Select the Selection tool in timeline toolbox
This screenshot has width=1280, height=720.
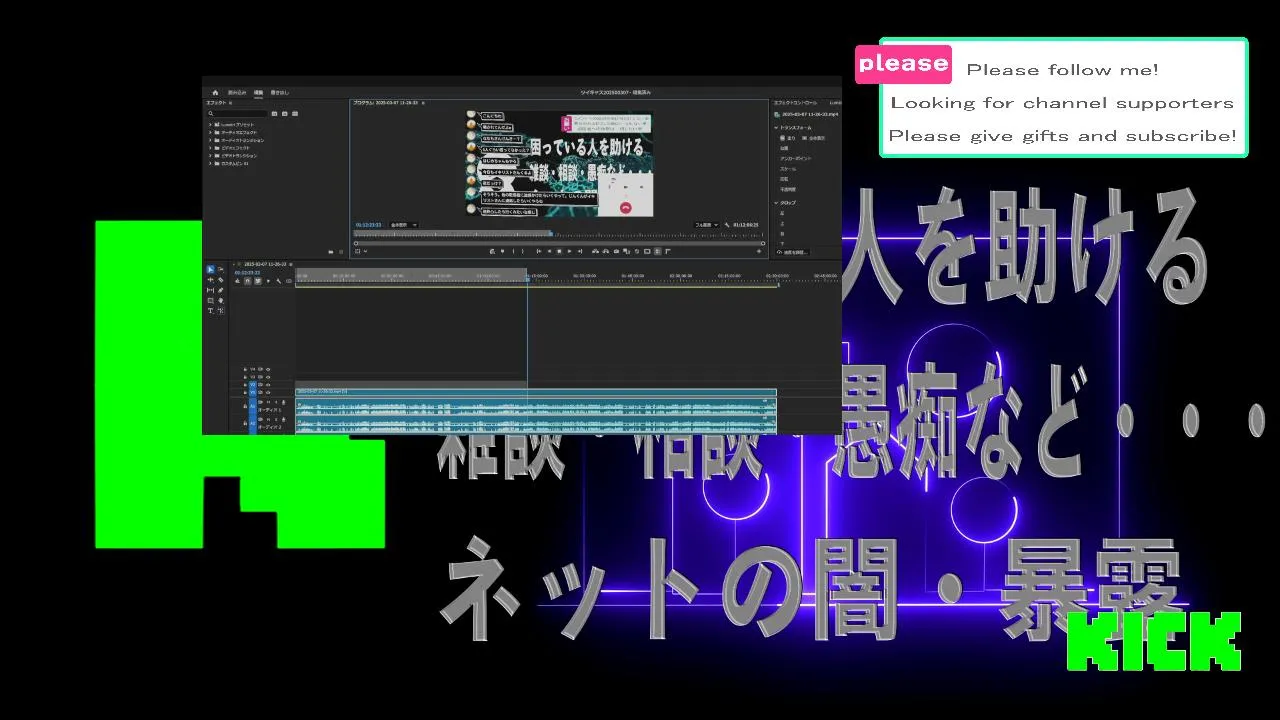pyautogui.click(x=211, y=269)
